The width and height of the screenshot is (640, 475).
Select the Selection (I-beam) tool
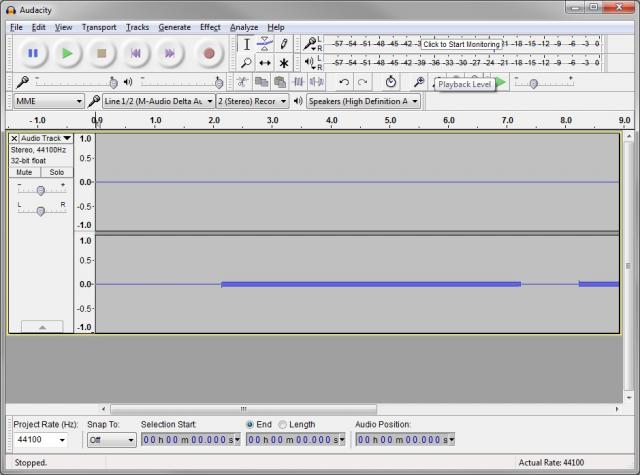click(x=247, y=44)
